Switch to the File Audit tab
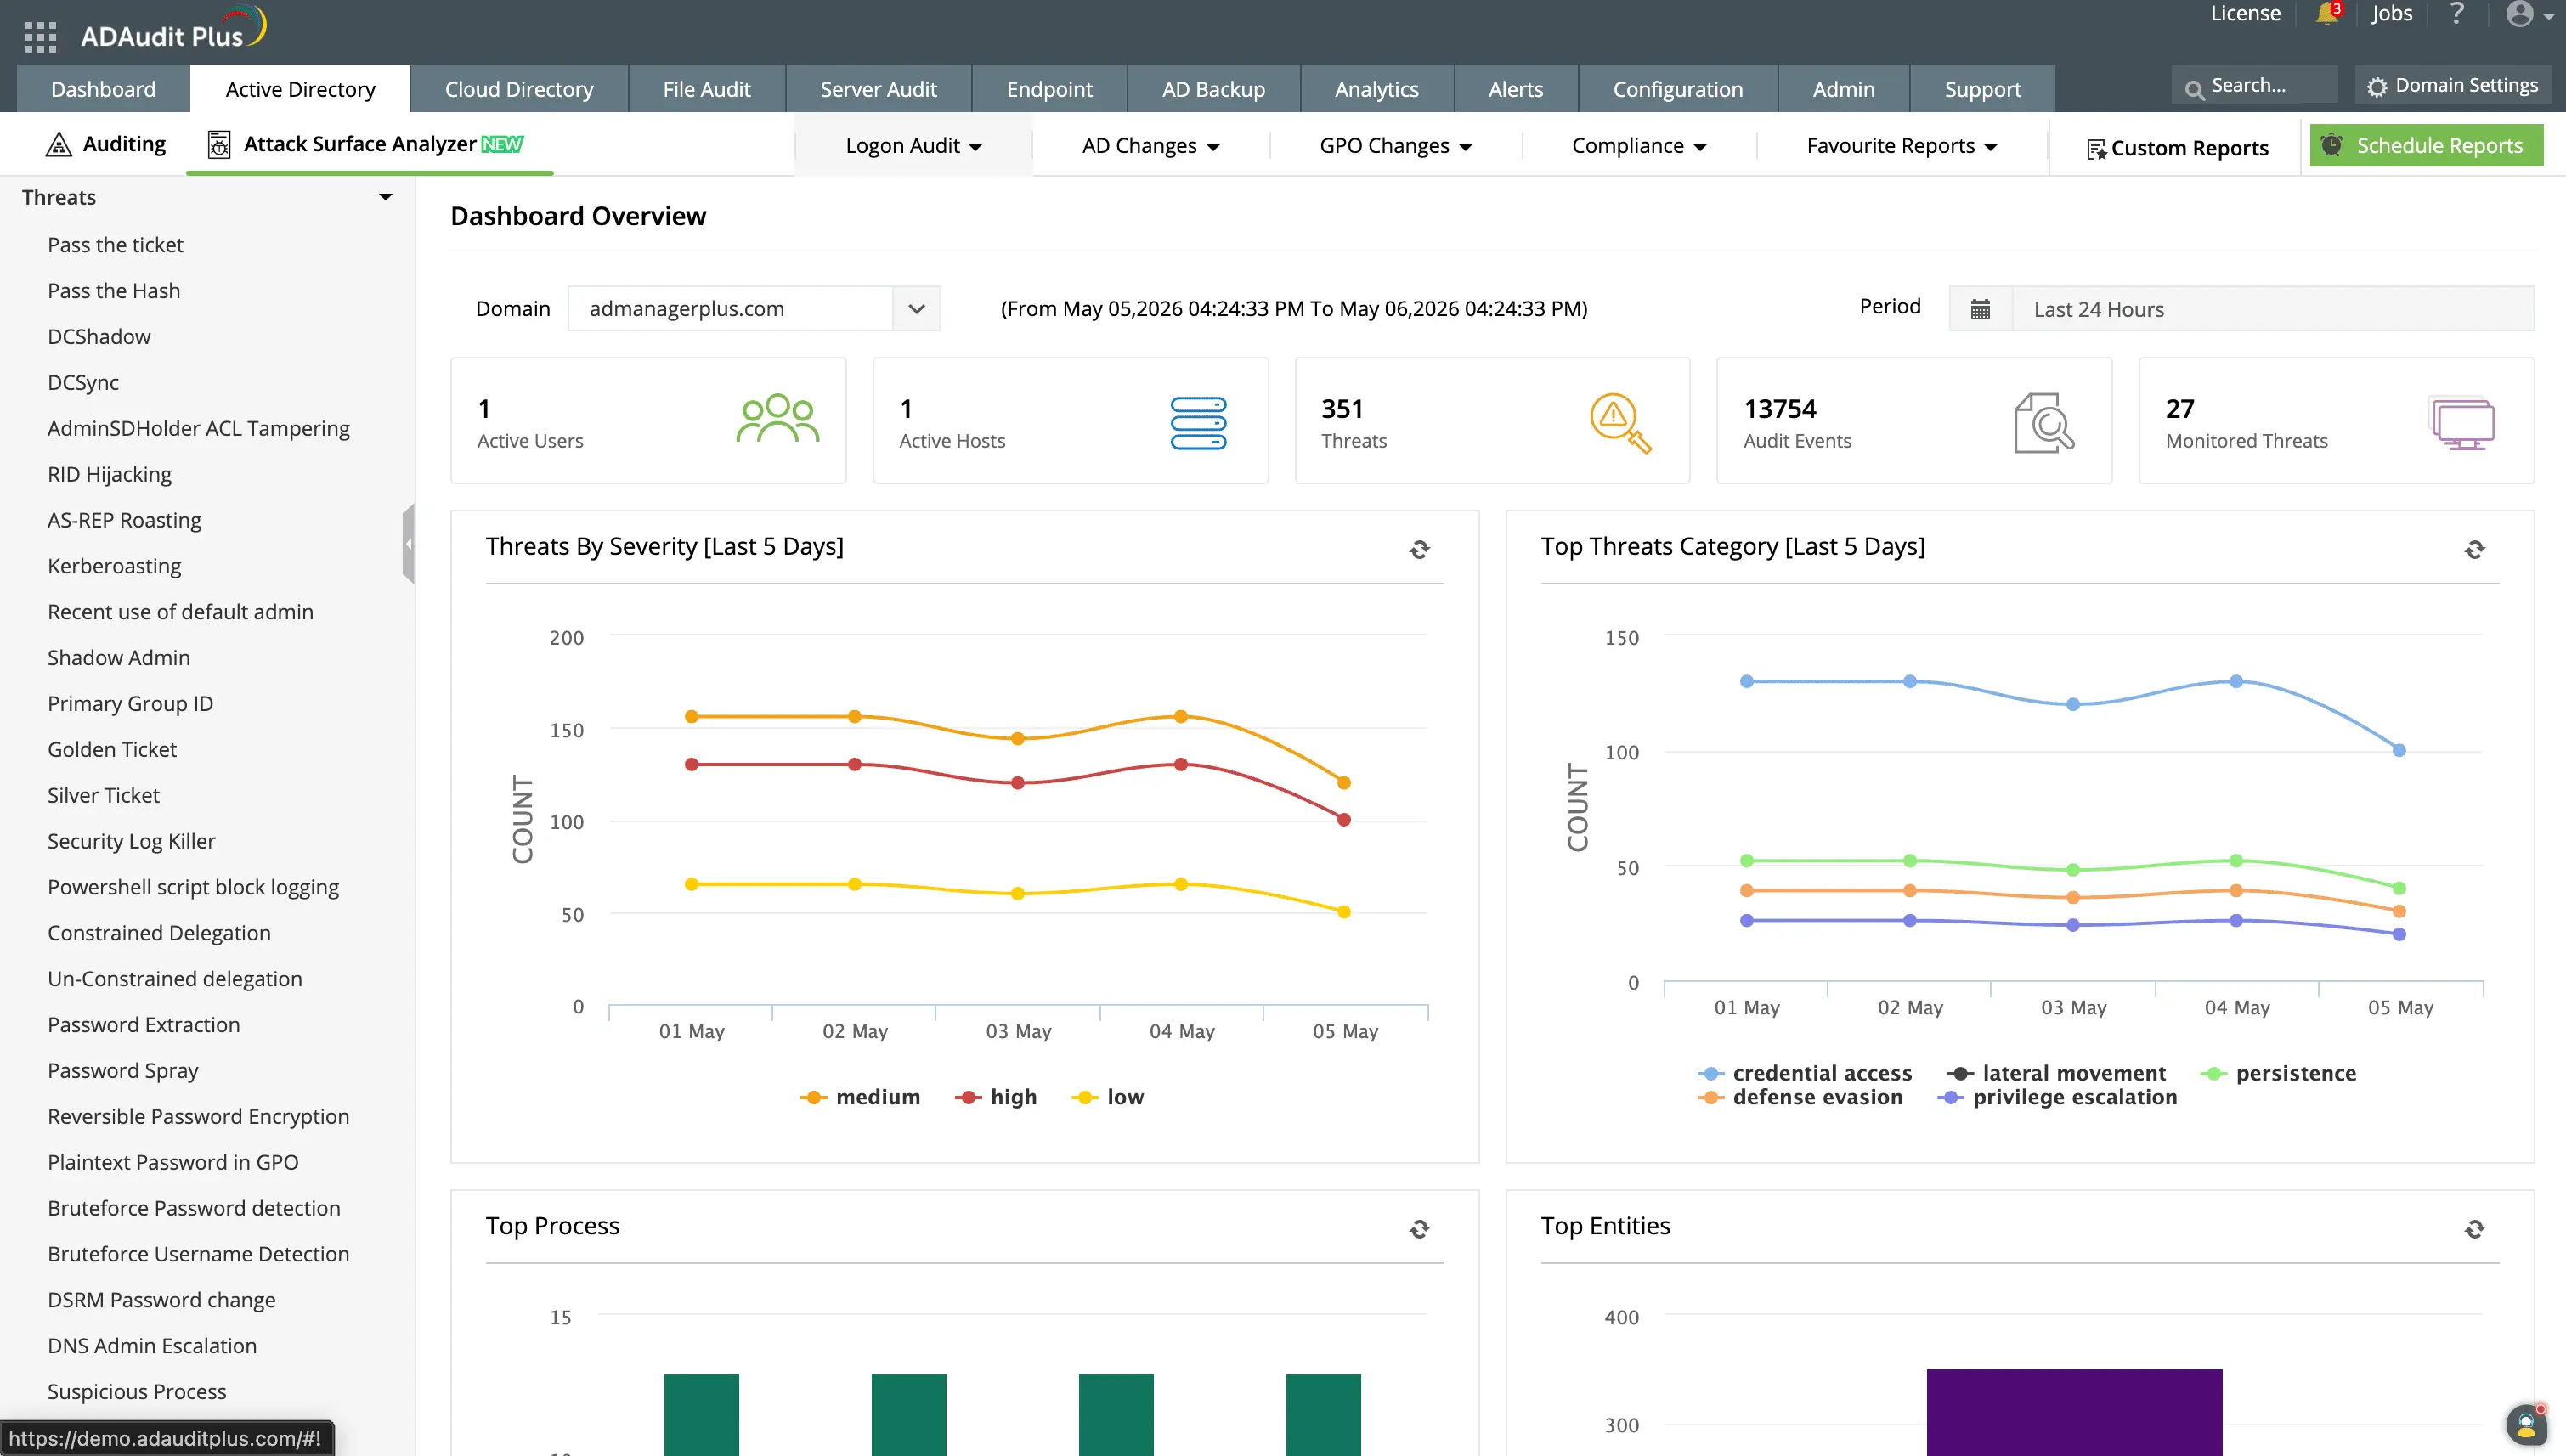The height and width of the screenshot is (1456, 2566). pos(706,89)
